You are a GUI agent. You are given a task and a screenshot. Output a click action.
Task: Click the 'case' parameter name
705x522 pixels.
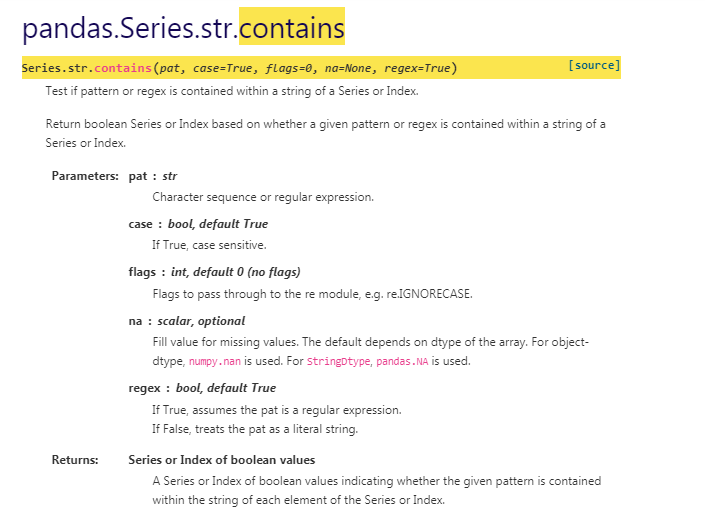(140, 224)
